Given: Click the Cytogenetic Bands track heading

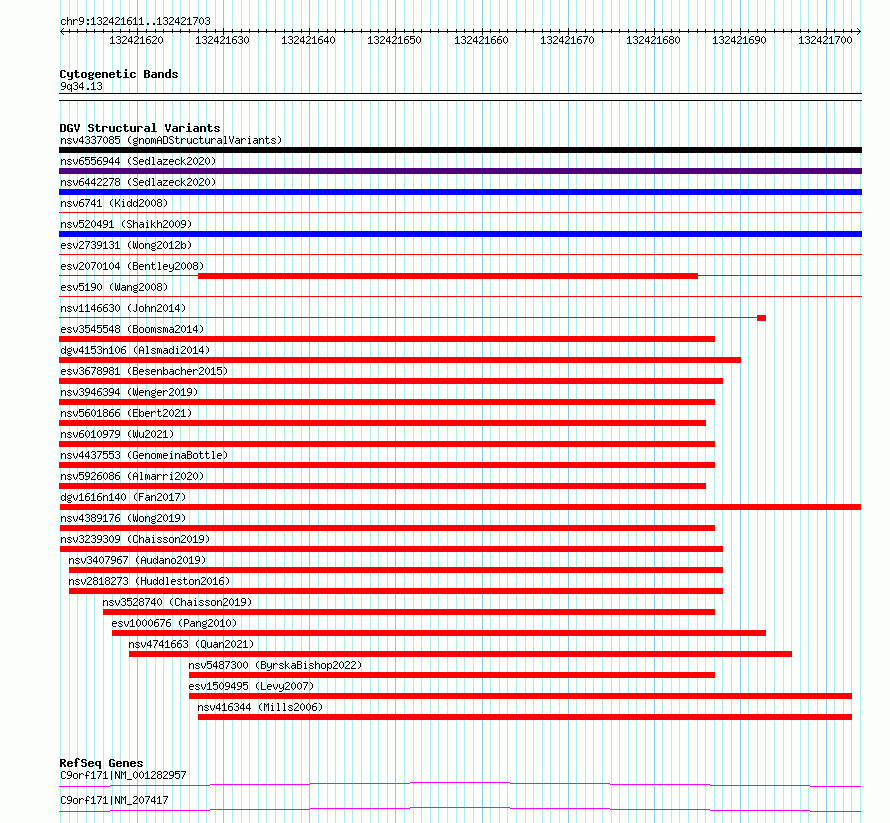Looking at the screenshot, I should click(119, 74).
